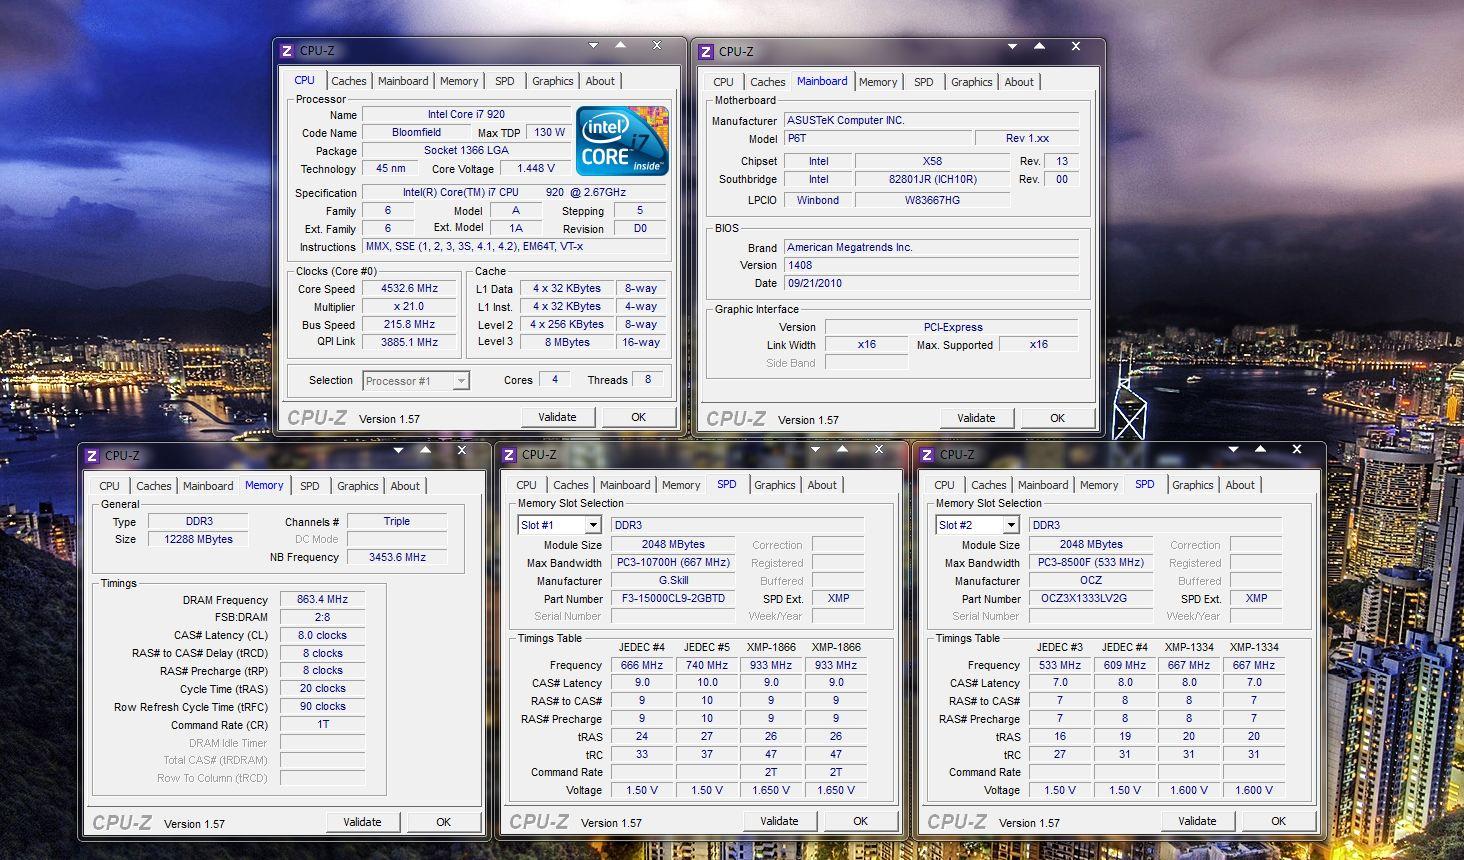Click OK in the Mainboard window
The height and width of the screenshot is (860, 1464).
pyautogui.click(x=1058, y=418)
